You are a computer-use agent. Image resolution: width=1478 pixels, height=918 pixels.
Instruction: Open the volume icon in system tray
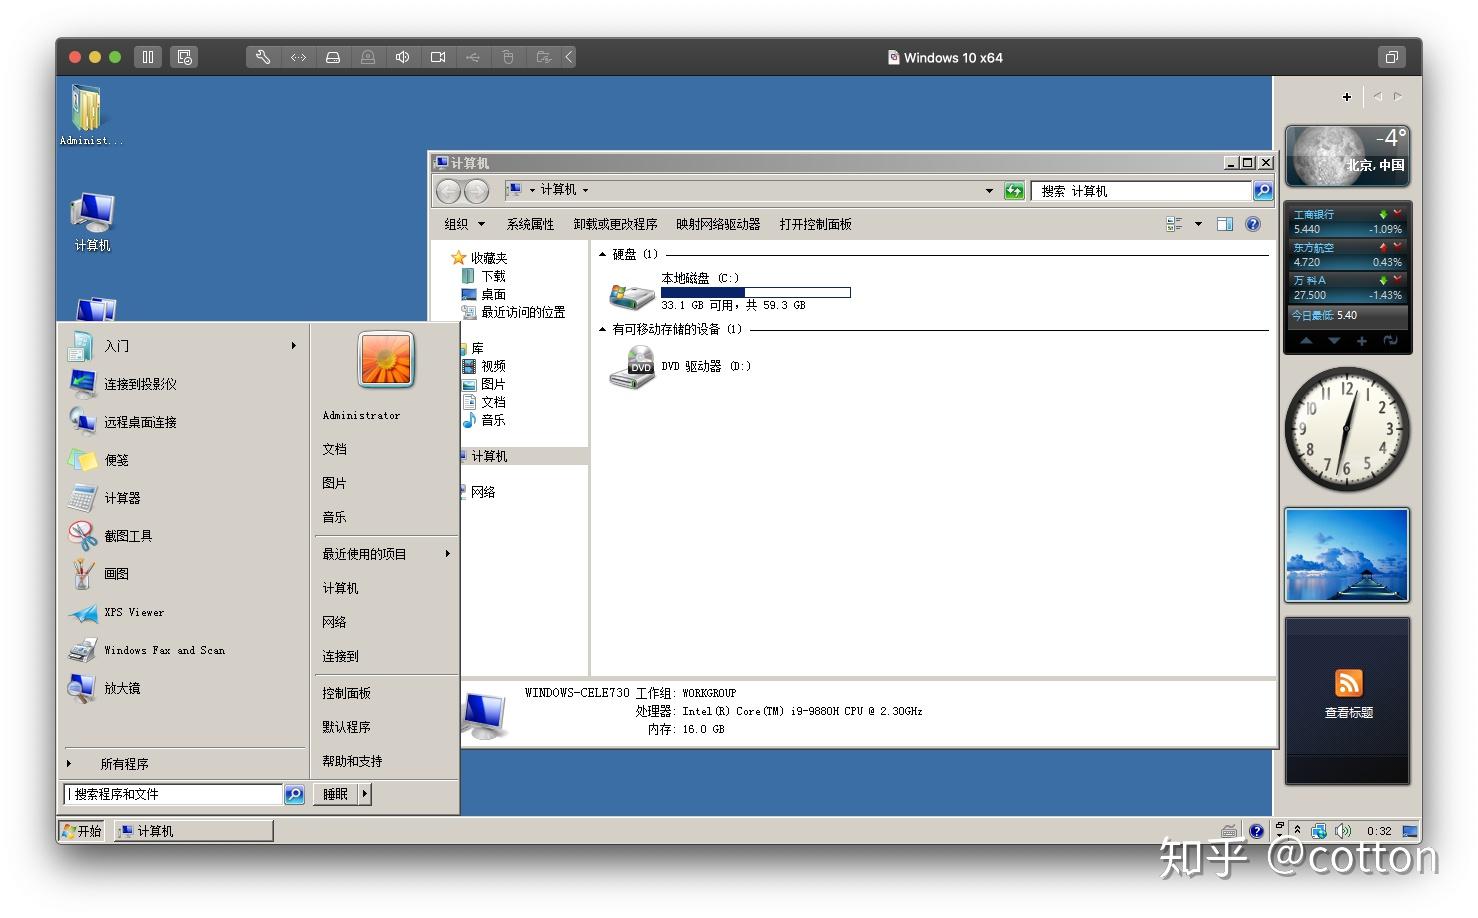click(1342, 831)
